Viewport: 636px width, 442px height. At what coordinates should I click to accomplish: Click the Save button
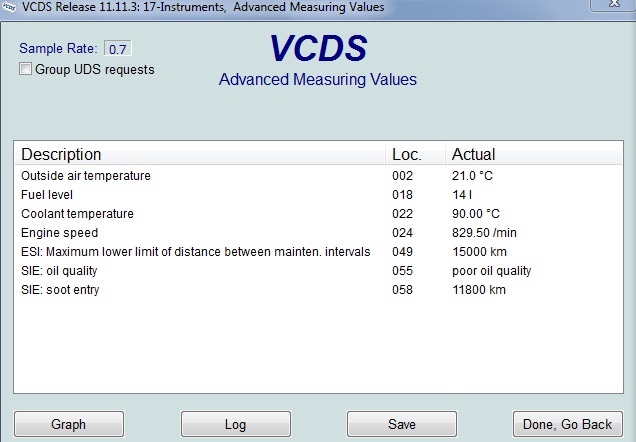402,424
